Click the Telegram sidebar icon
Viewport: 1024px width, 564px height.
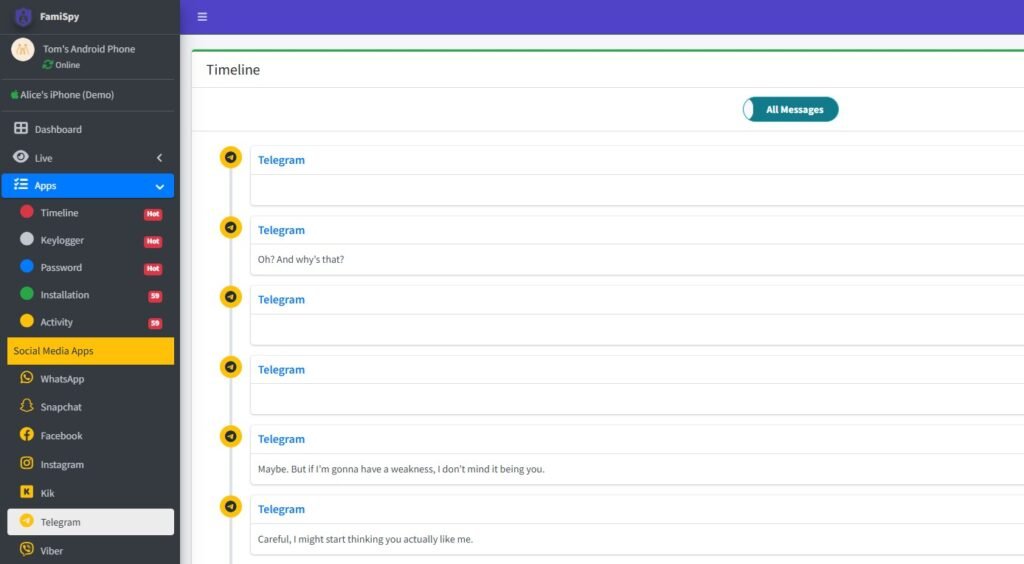coord(27,520)
